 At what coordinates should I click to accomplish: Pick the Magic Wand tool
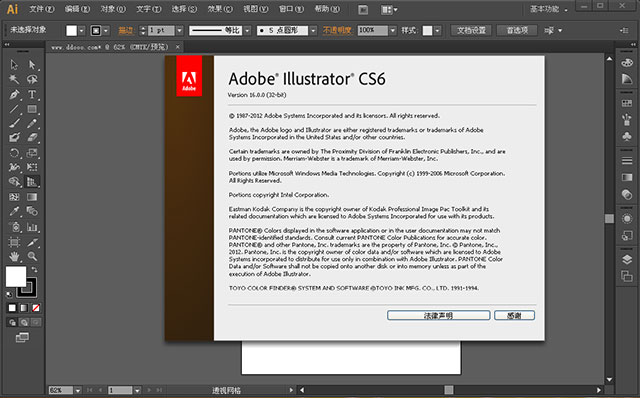14,79
